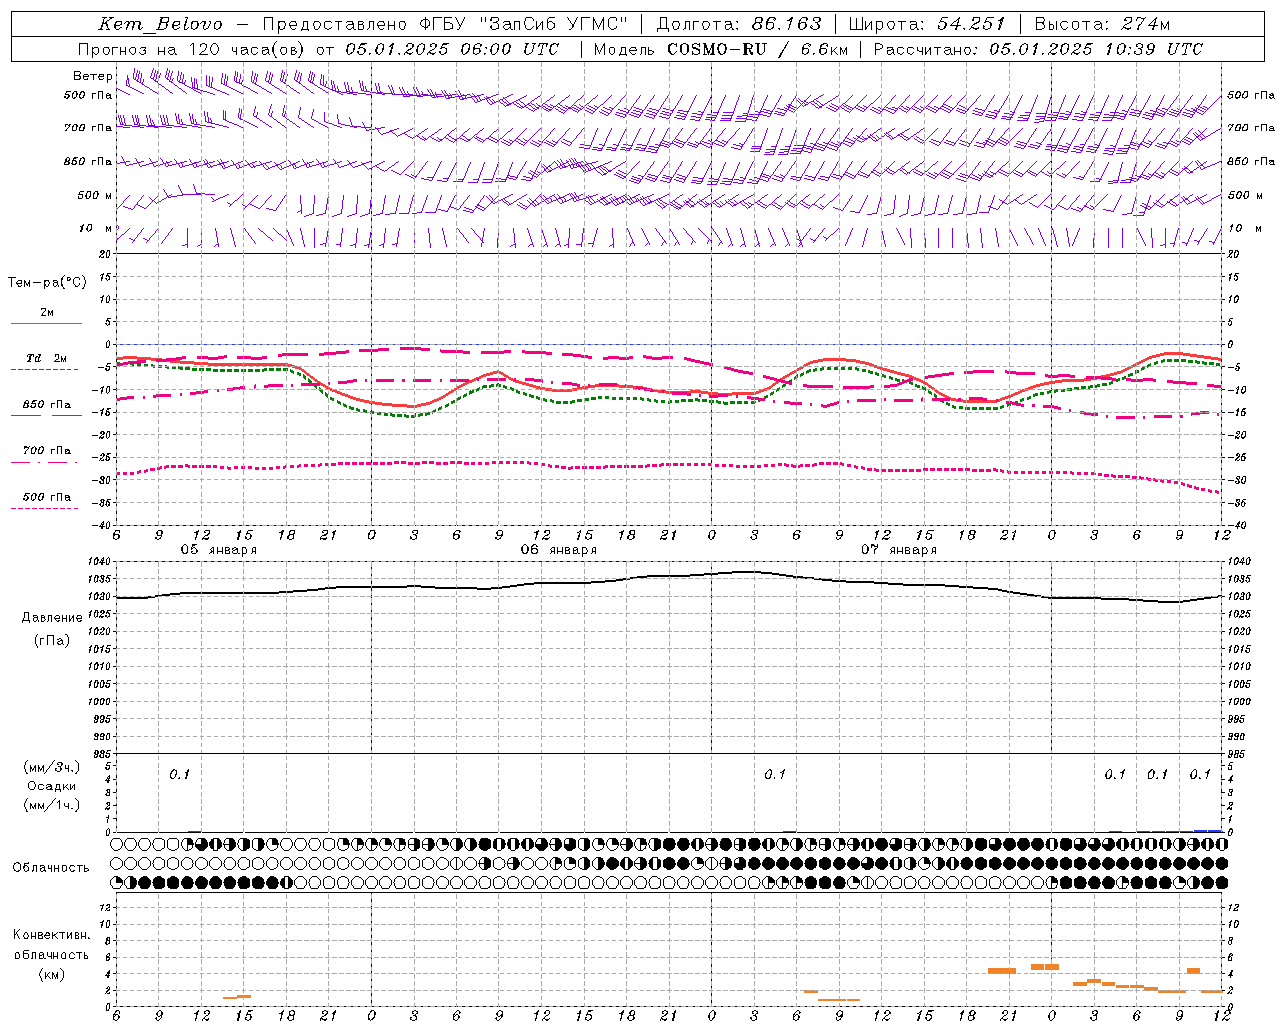Screen dimensions: 1280x1024
Task: Click 20 on the right temperature axis
Action: (1233, 255)
